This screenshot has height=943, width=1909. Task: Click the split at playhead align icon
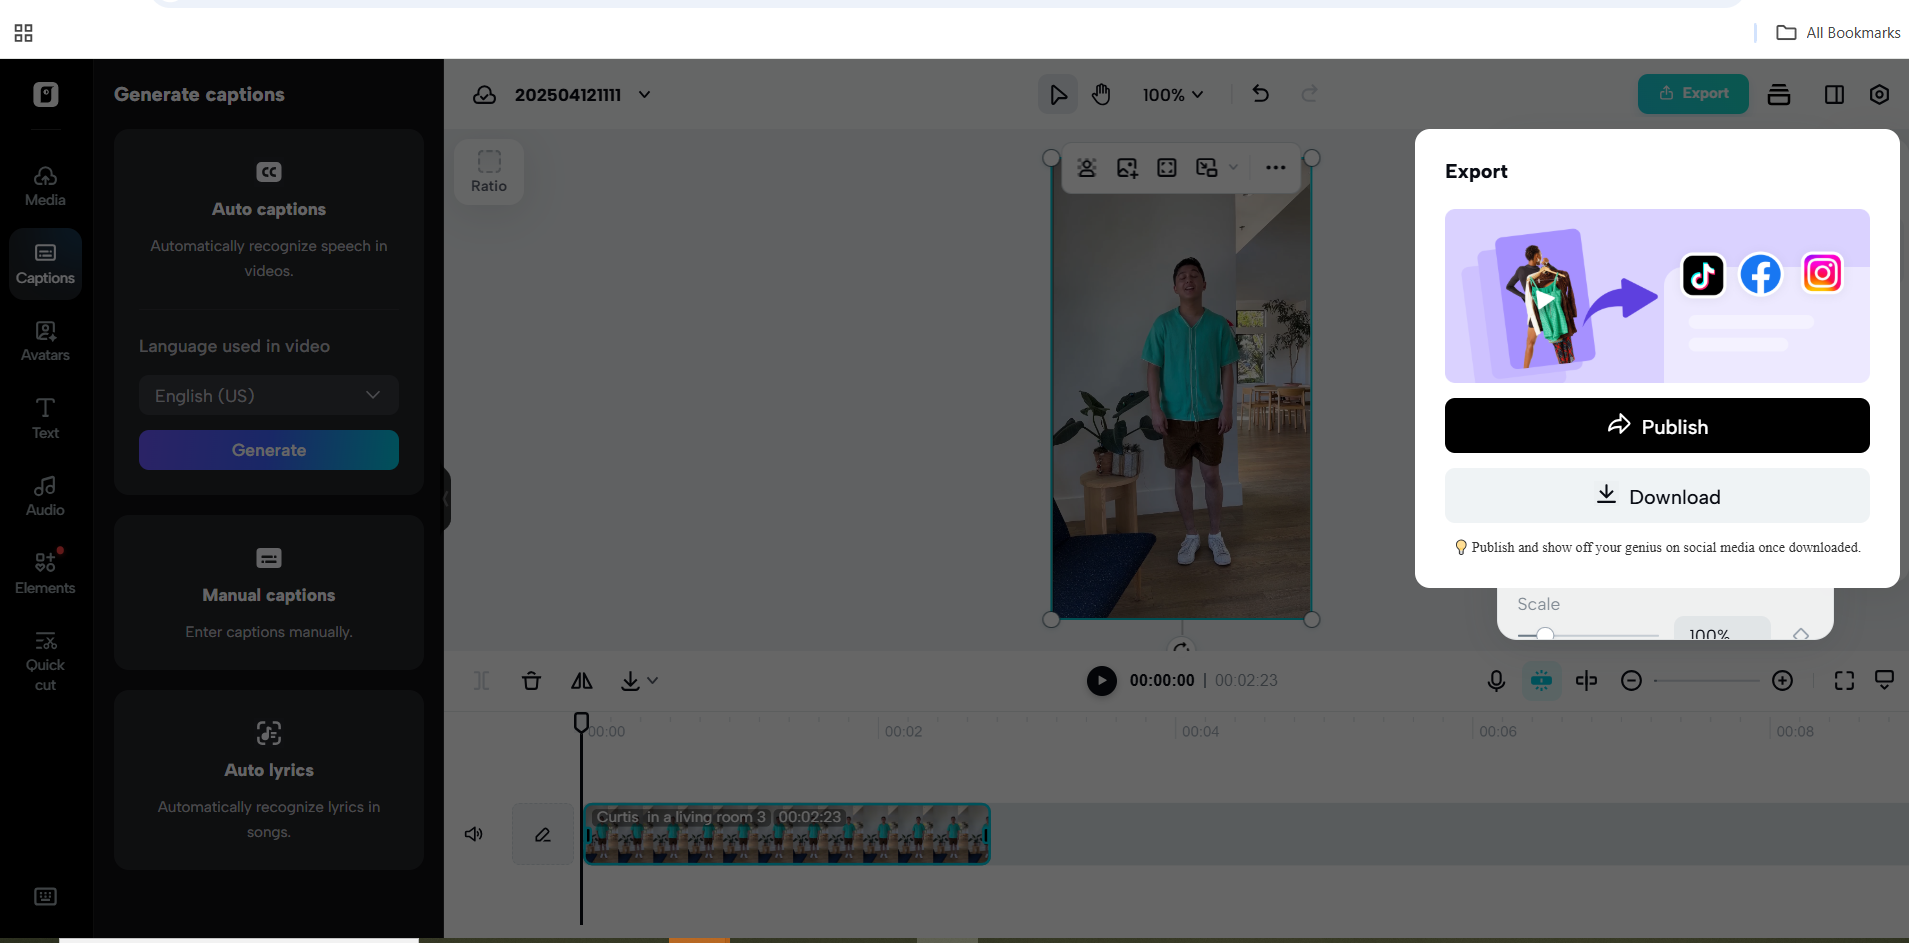pyautogui.click(x=1586, y=681)
